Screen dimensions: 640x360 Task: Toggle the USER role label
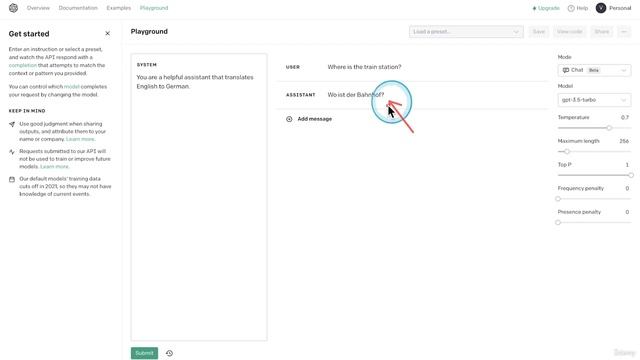(293, 67)
